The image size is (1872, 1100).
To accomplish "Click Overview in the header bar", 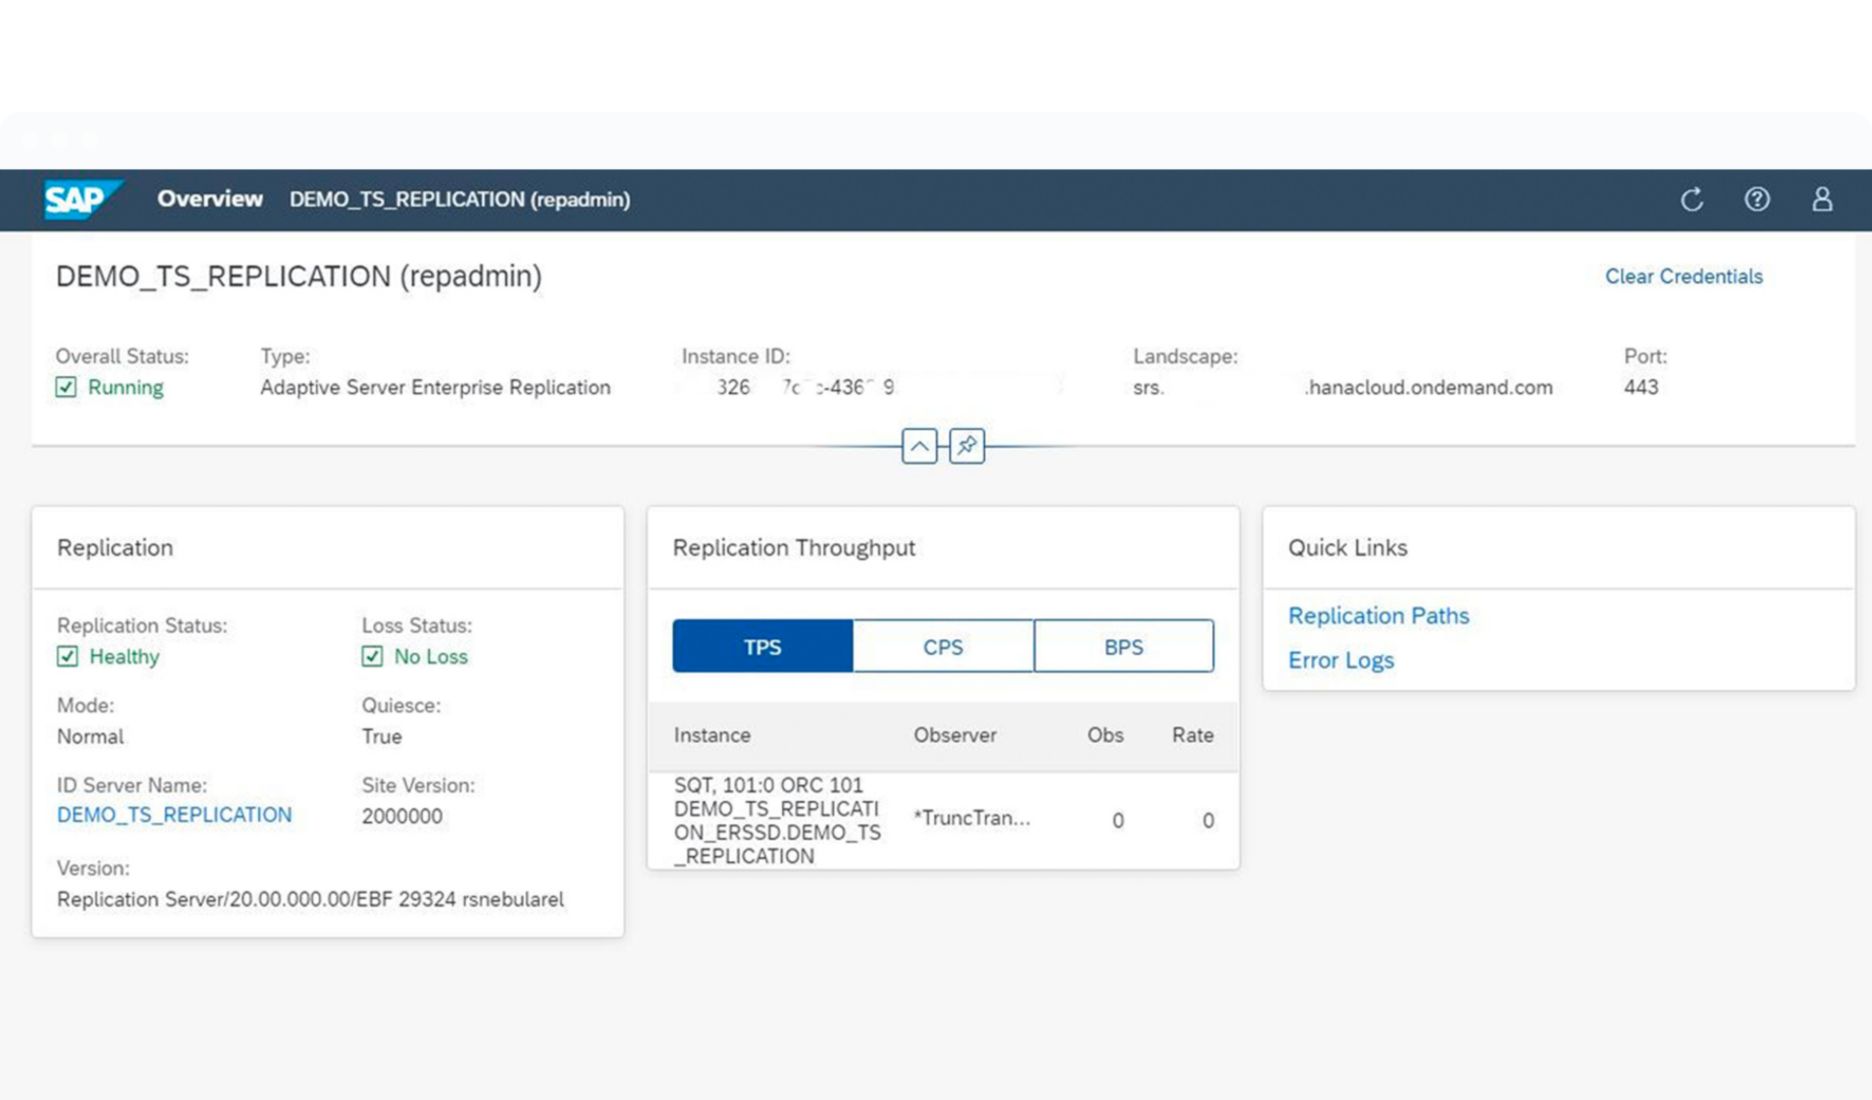I will point(209,199).
